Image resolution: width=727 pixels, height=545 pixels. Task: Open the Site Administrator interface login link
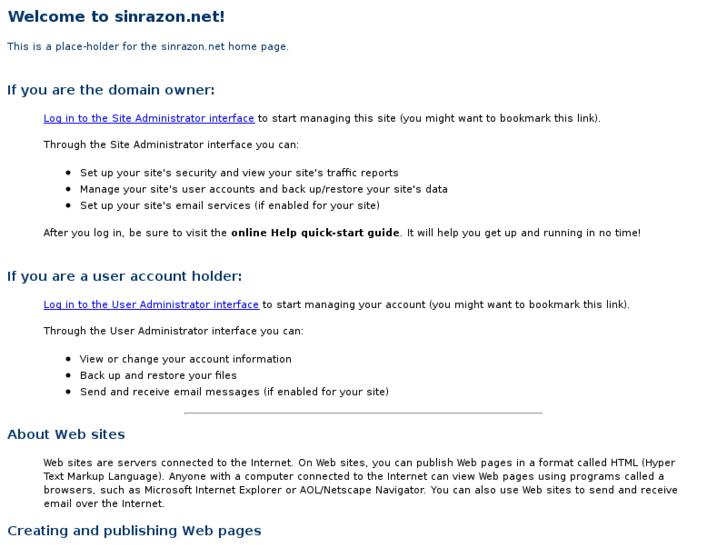pos(149,118)
